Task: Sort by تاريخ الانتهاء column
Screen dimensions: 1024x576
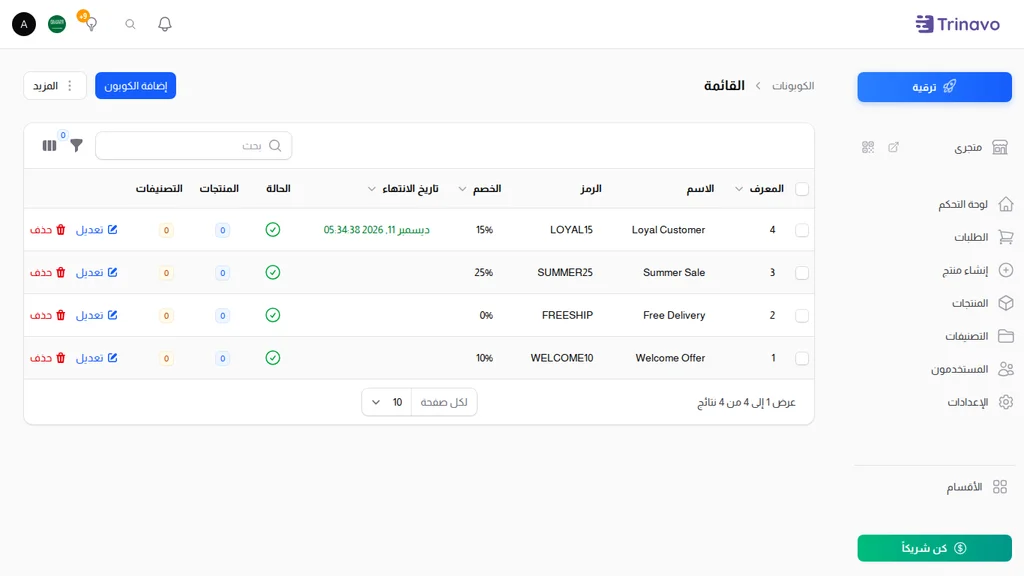Action: 403,189
